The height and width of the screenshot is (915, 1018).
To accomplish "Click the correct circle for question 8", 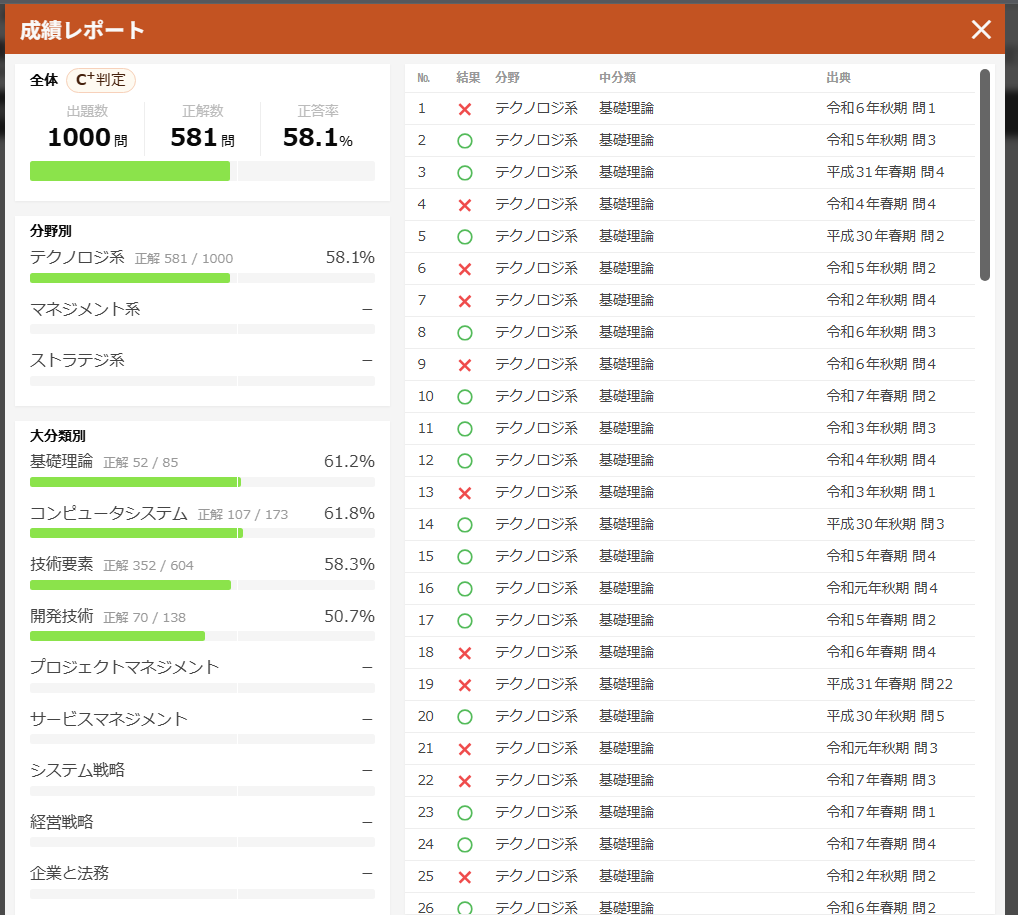I will pyautogui.click(x=465, y=333).
